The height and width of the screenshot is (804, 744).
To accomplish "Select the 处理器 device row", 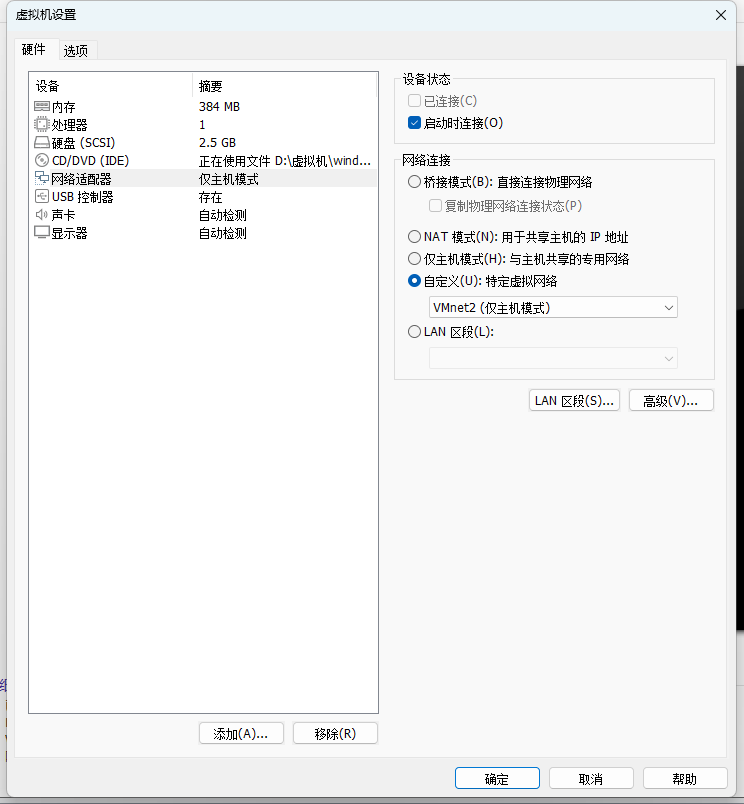I will coord(204,125).
